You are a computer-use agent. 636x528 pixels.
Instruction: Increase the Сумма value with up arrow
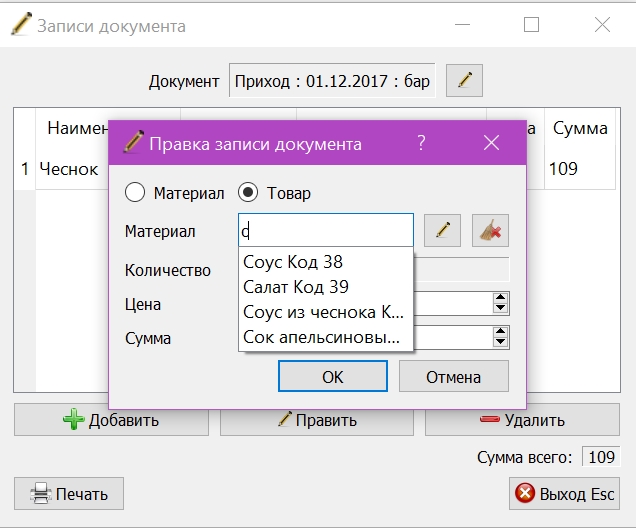coord(501,332)
